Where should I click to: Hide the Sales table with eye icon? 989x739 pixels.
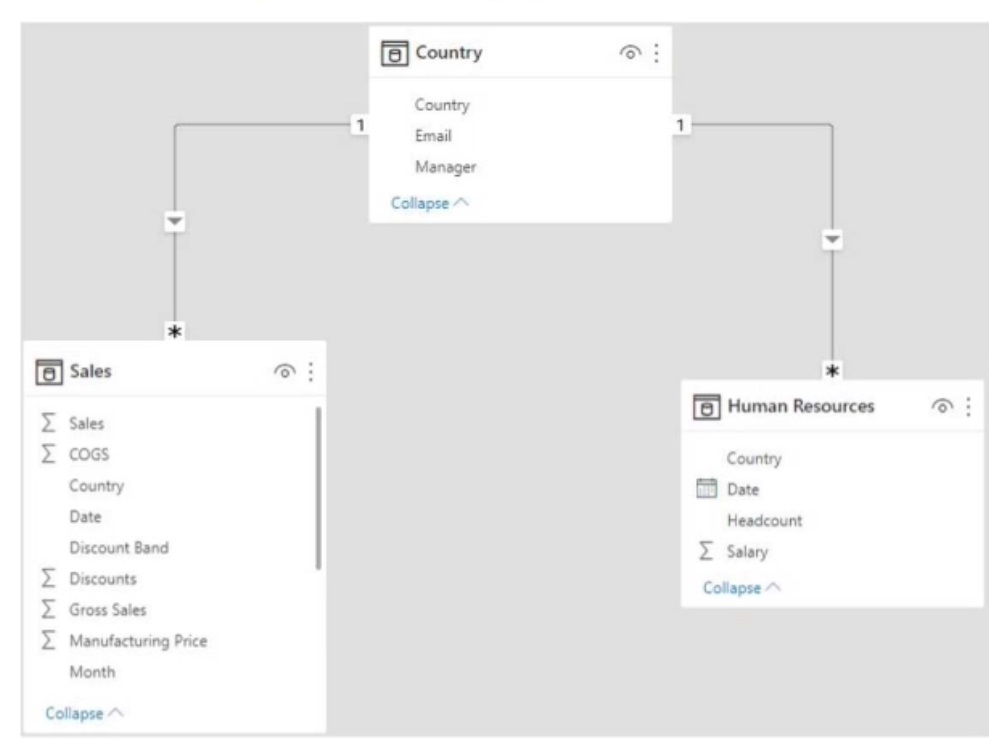point(285,372)
